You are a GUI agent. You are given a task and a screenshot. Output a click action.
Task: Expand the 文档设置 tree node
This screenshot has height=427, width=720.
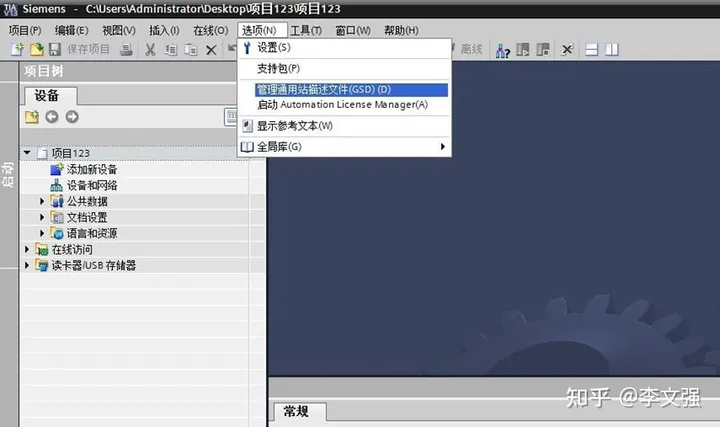coord(42,217)
